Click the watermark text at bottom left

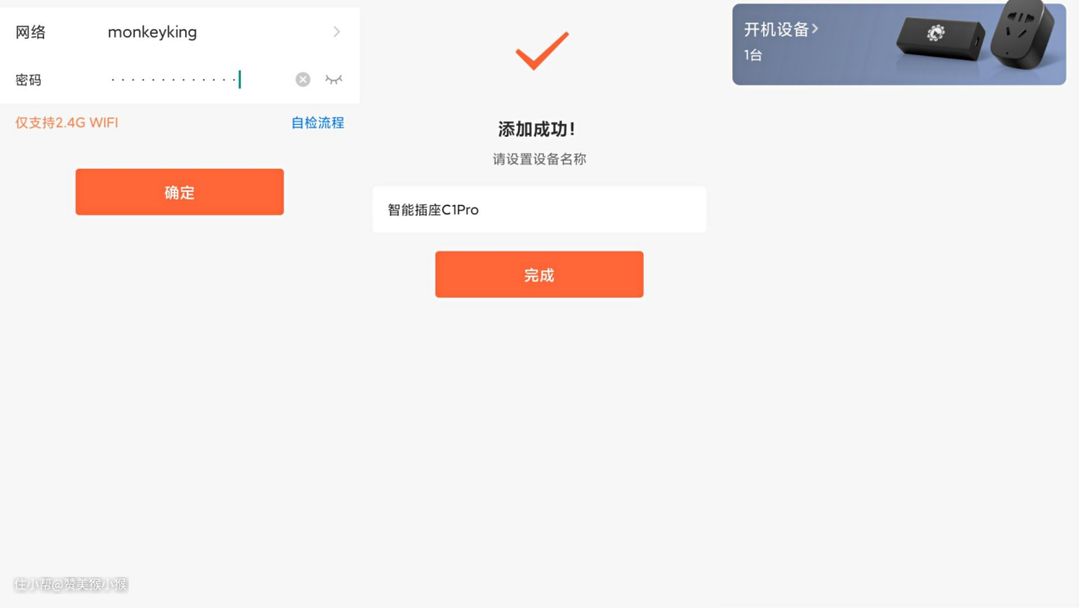71,585
